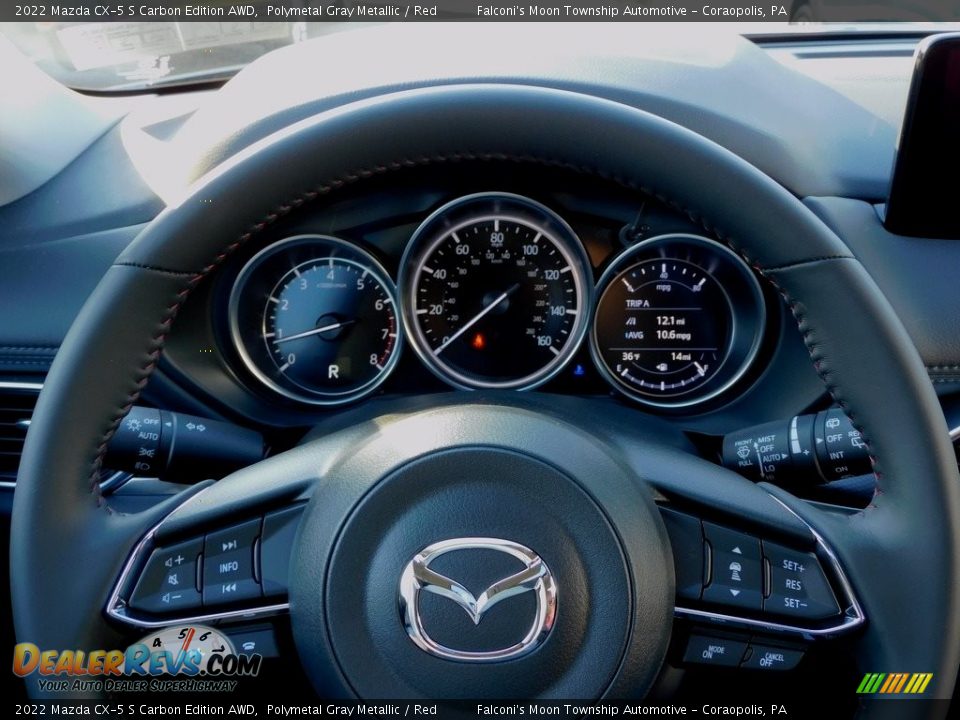
Task: Tap the 10.6 mpg average fuel economy reading
Action: coord(673,335)
